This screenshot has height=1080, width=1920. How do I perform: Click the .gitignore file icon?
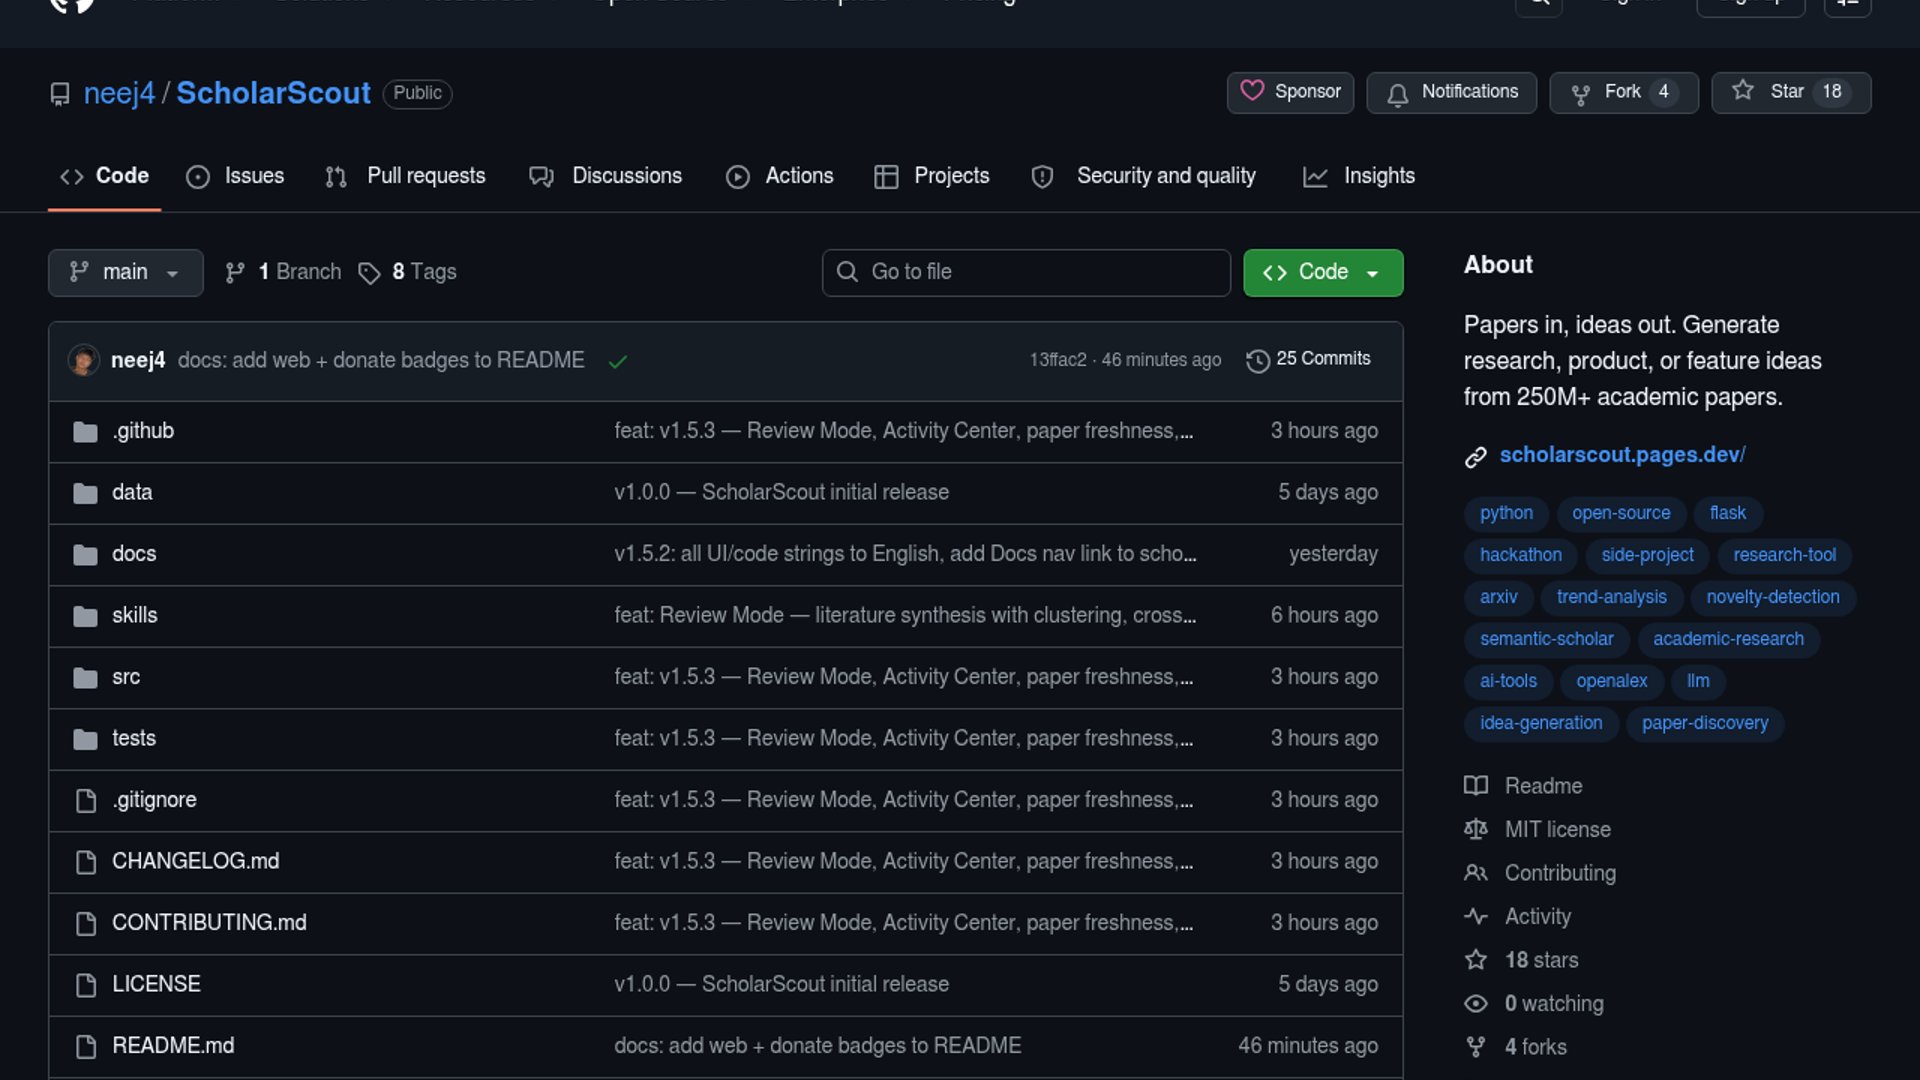pyautogui.click(x=86, y=801)
